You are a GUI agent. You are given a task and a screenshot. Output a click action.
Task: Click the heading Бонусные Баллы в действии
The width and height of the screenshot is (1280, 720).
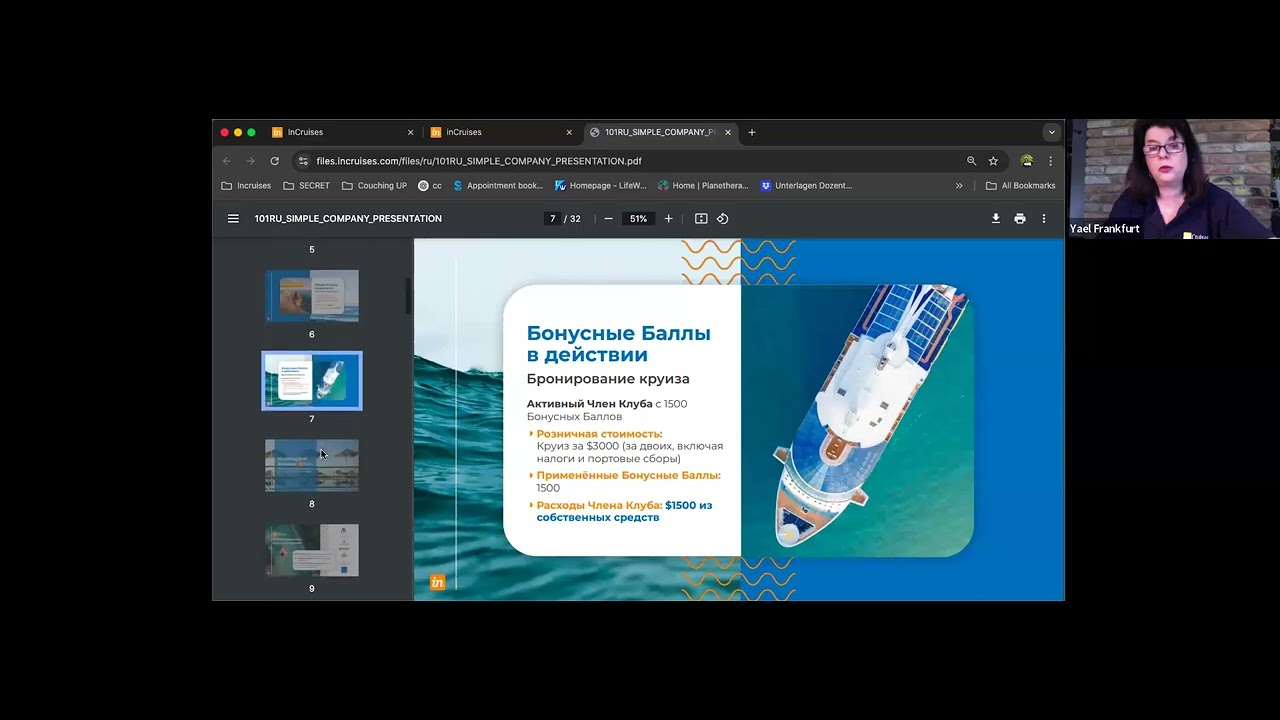(x=619, y=344)
